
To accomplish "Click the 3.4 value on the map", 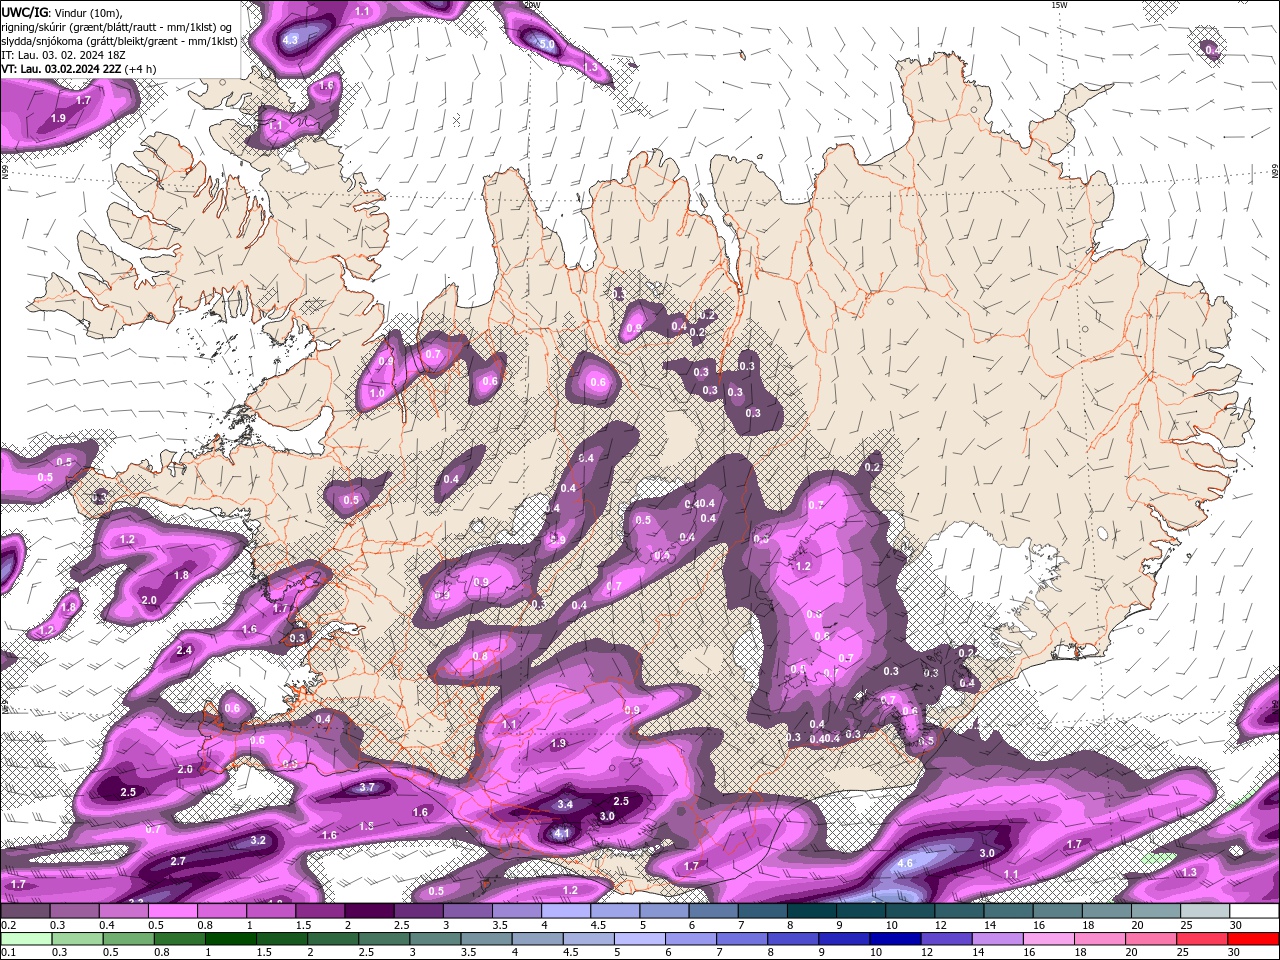I will [565, 804].
